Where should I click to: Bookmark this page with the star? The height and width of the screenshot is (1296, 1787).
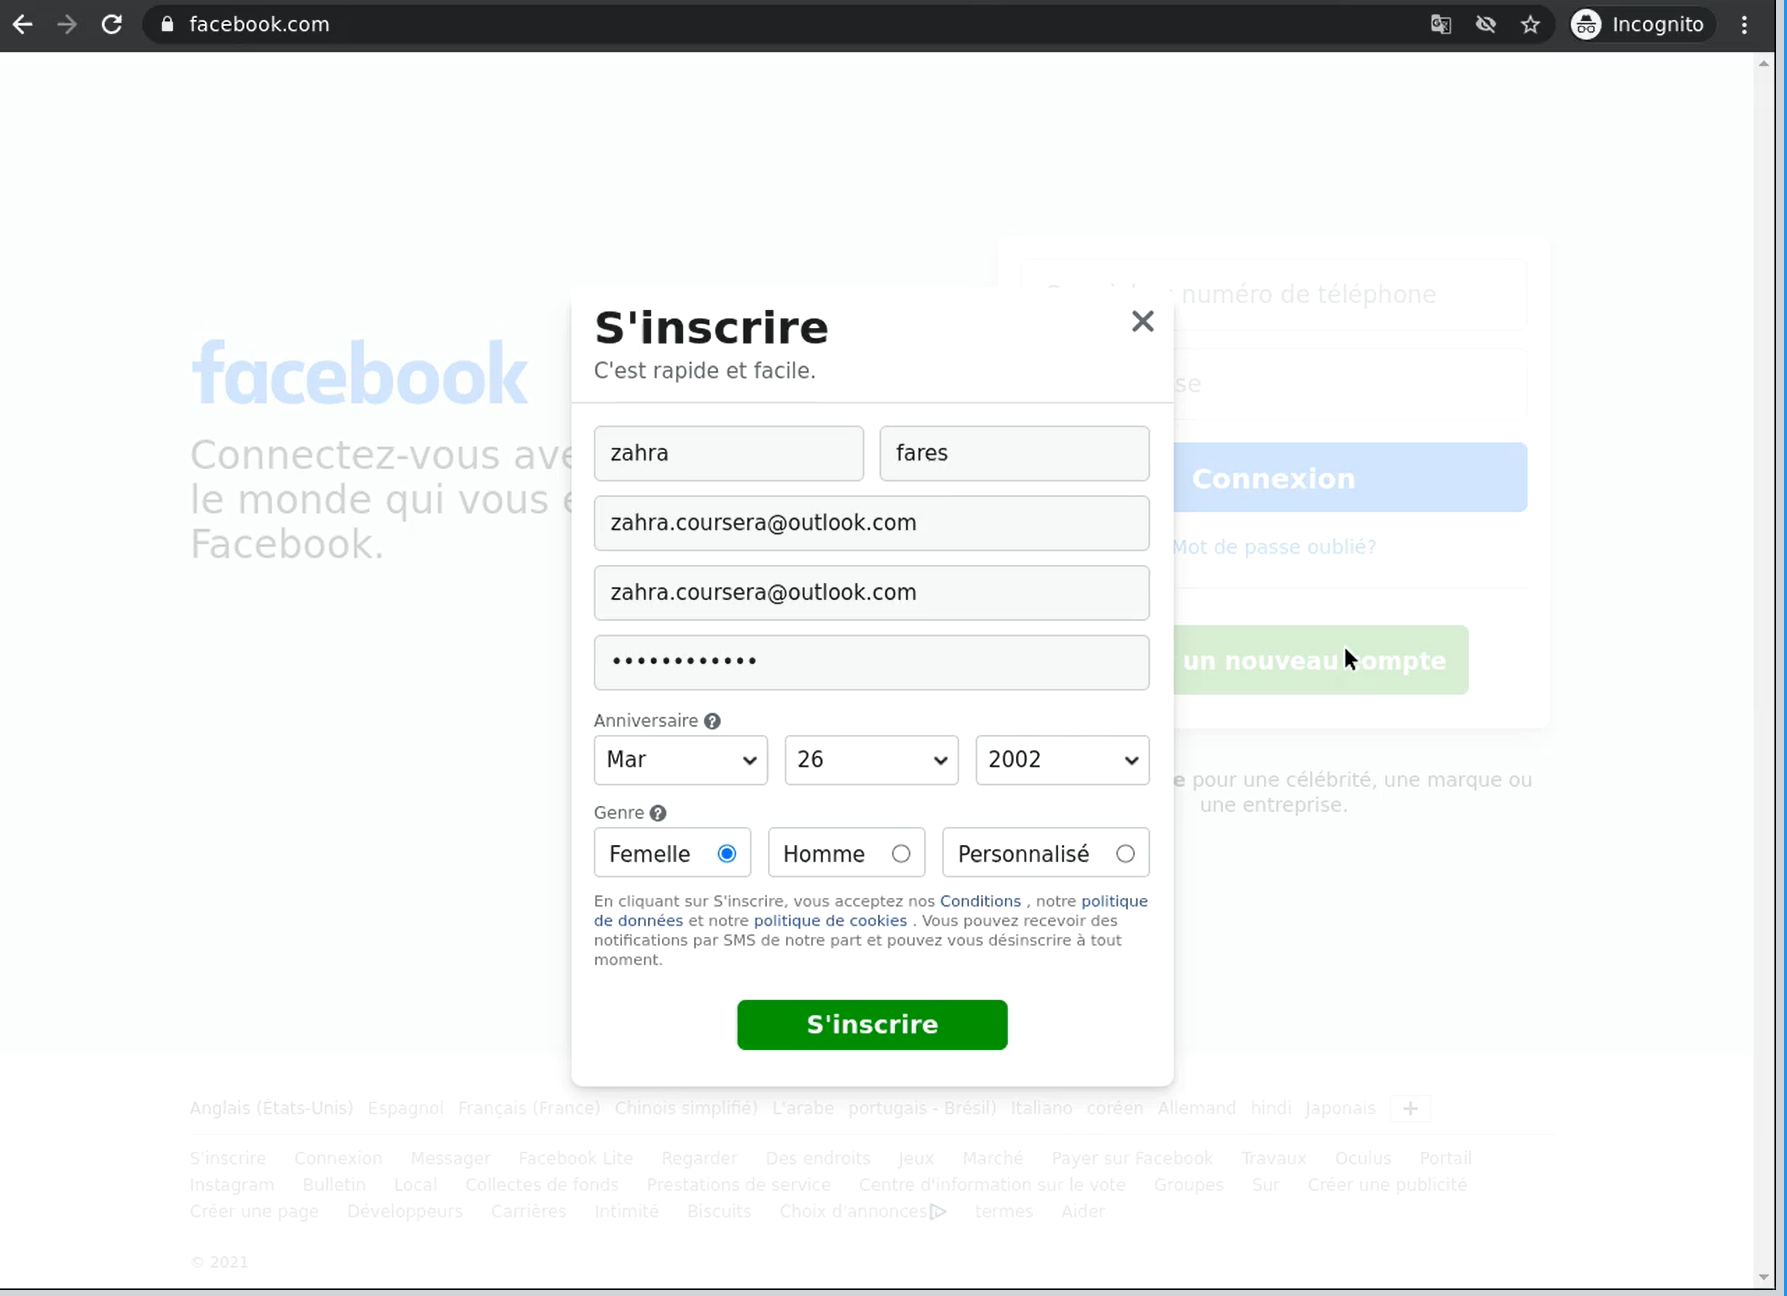(1530, 24)
